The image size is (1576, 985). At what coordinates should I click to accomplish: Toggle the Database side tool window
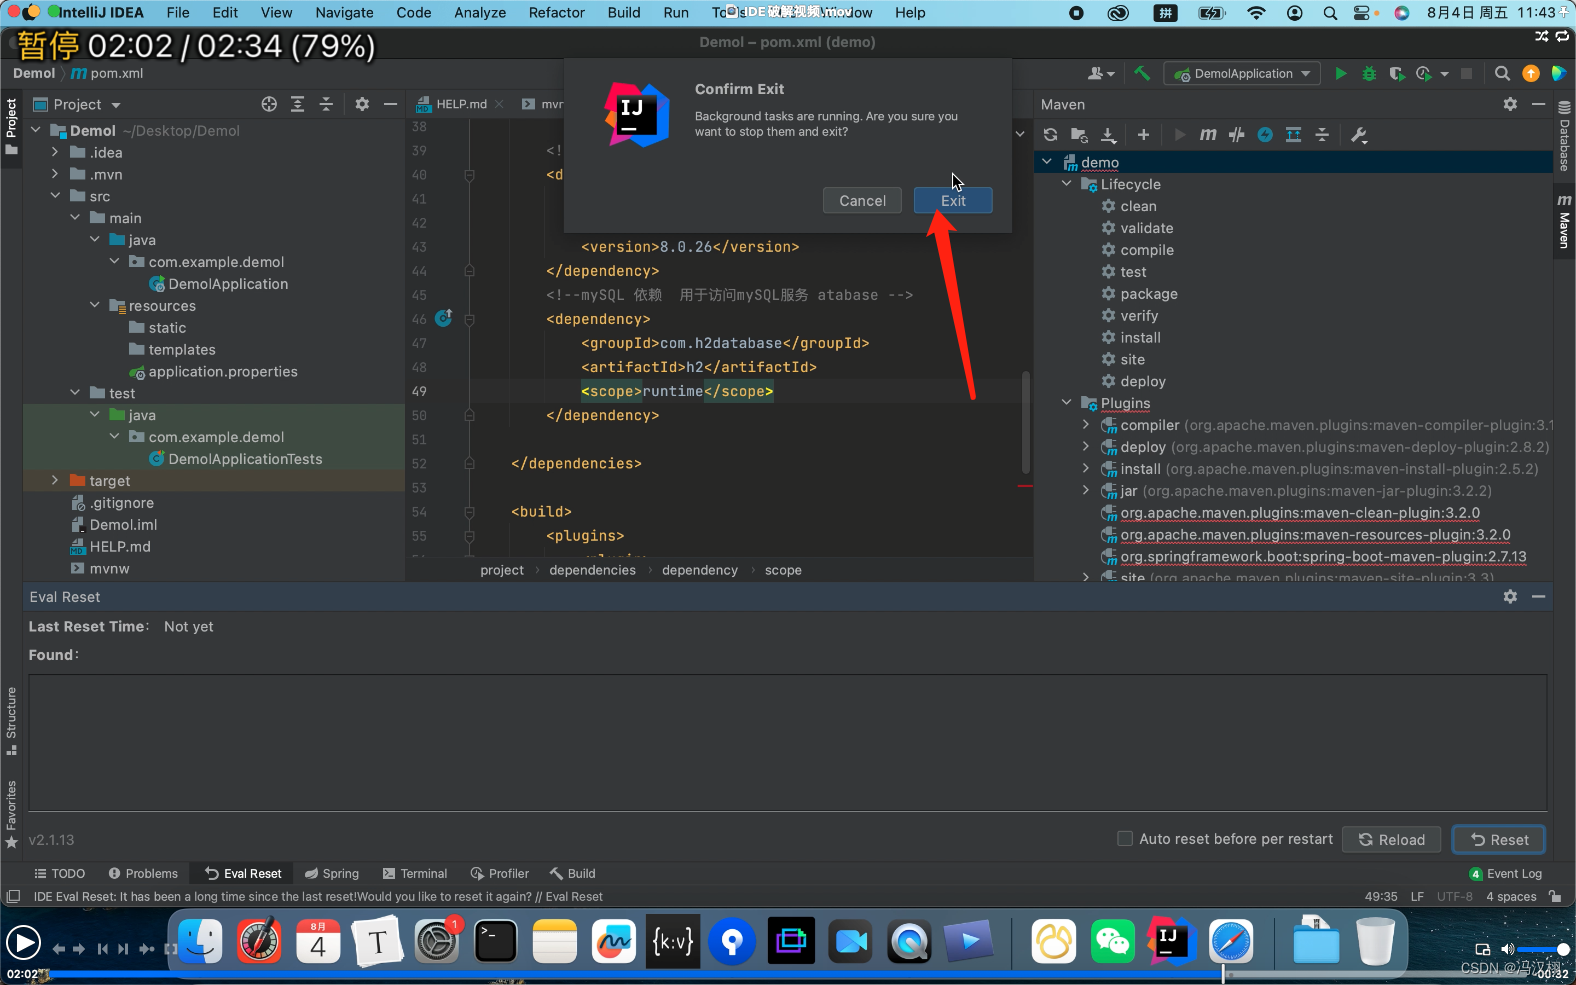(x=1564, y=137)
